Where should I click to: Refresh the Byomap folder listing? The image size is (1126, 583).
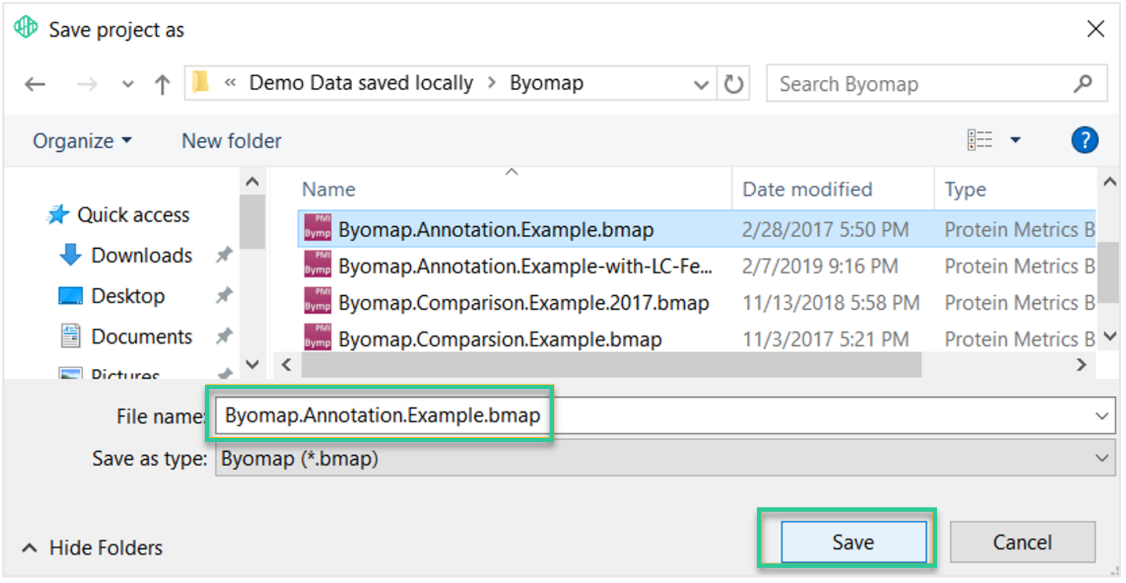[x=733, y=84]
